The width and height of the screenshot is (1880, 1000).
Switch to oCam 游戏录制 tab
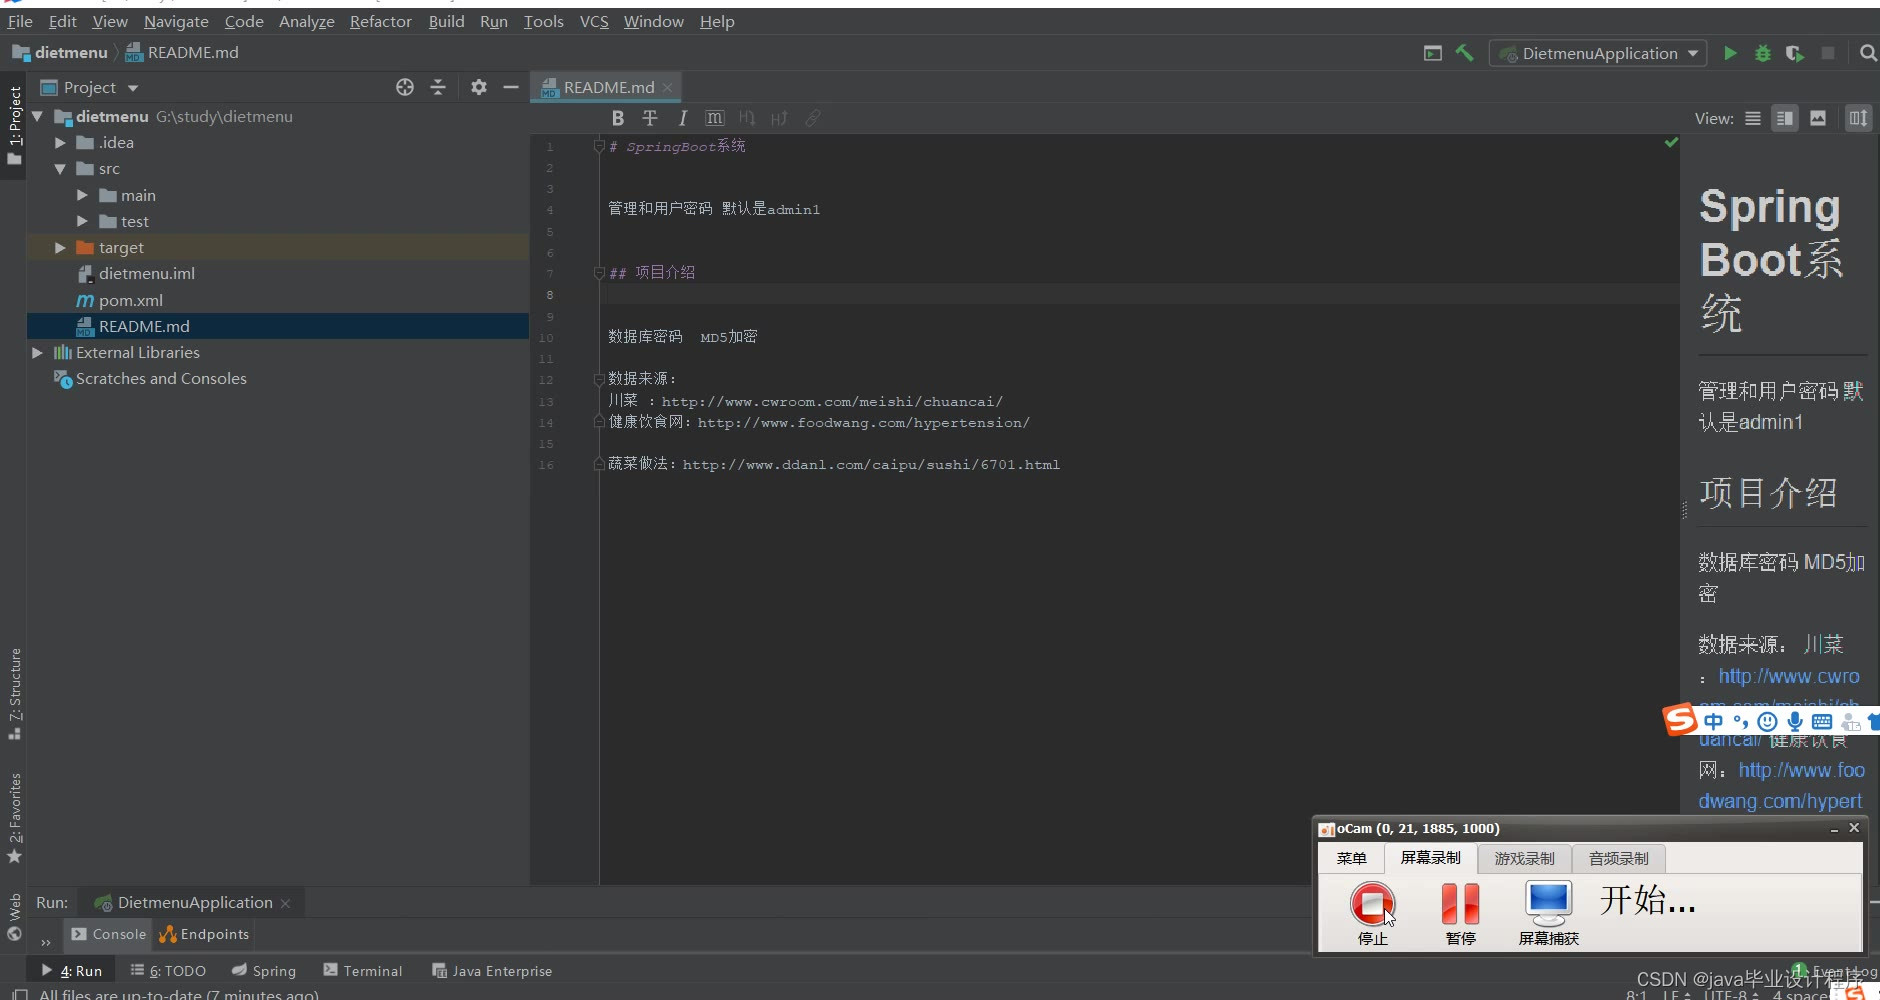tap(1524, 858)
